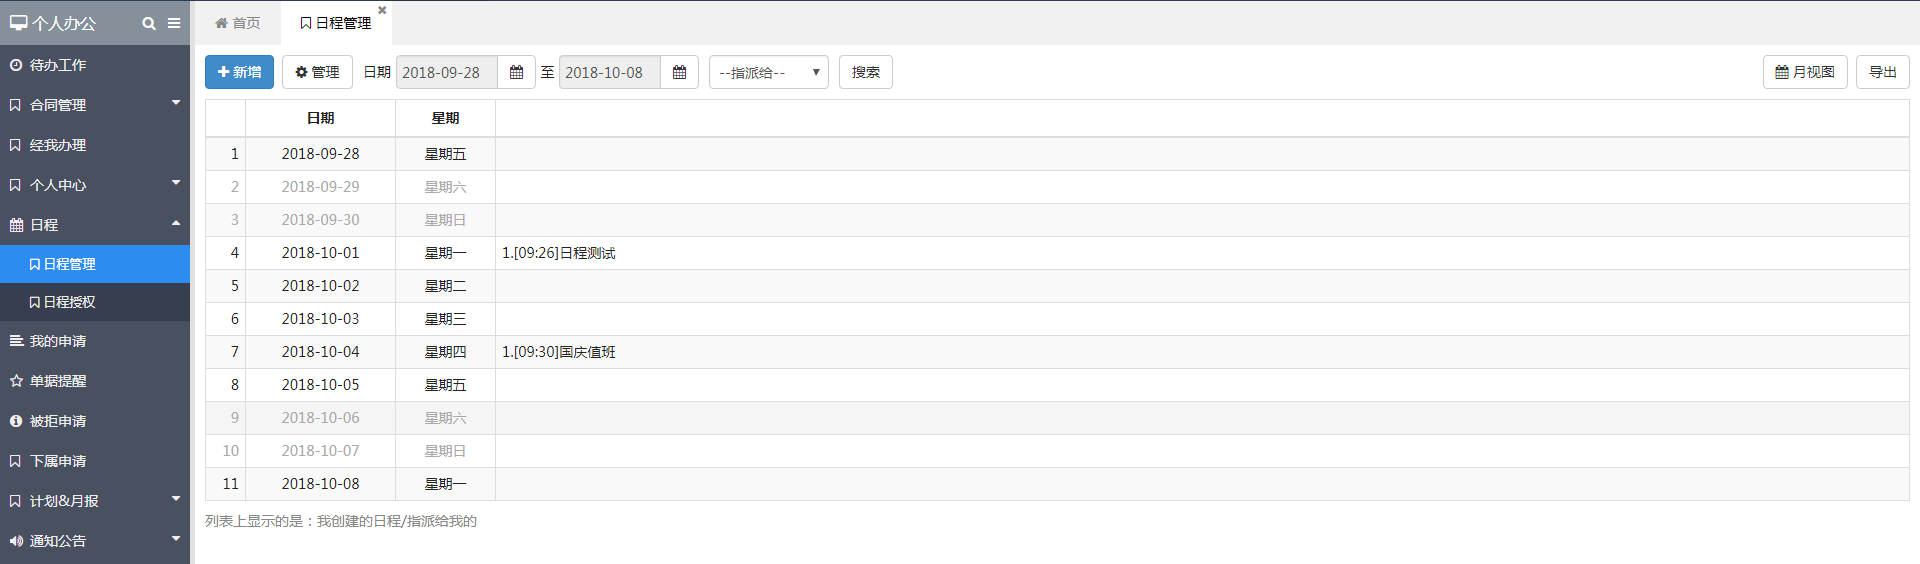The image size is (1920, 564).
Task: Open end date calendar picker icon
Action: coord(679,72)
